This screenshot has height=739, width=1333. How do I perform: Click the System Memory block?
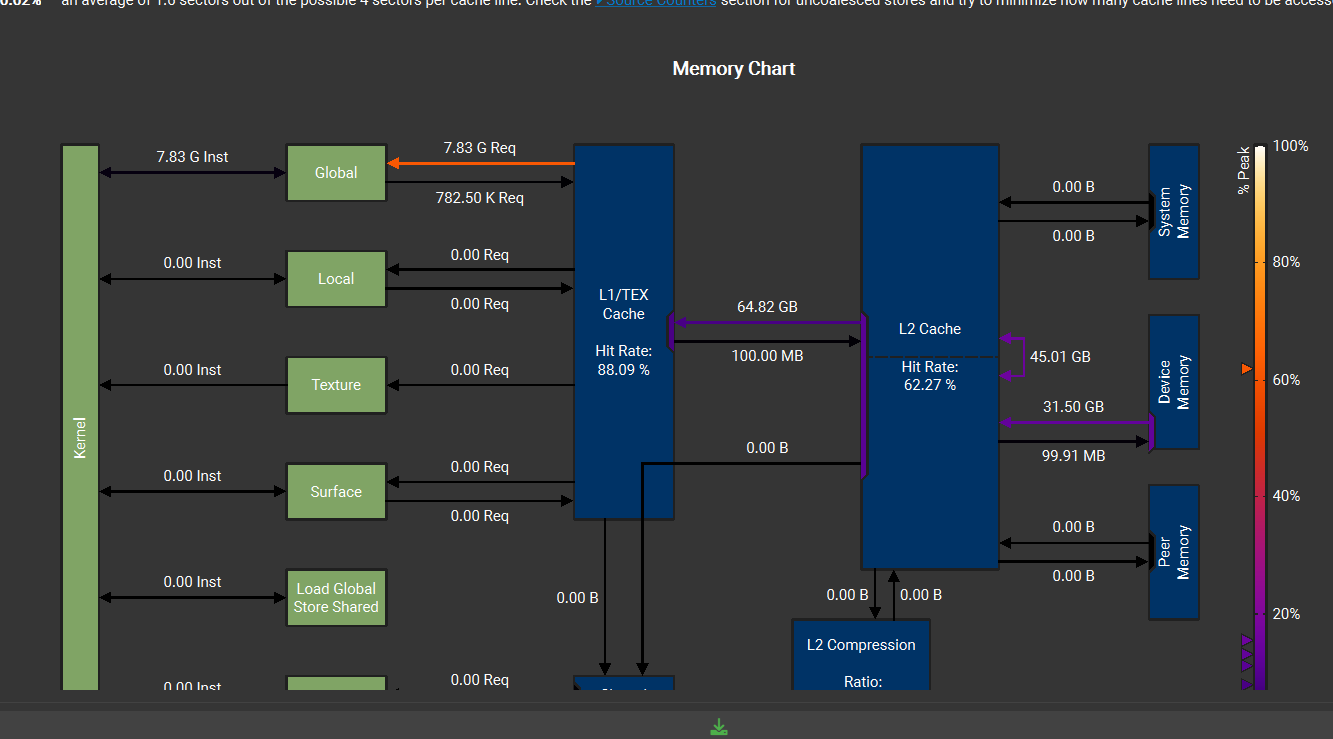(1173, 211)
